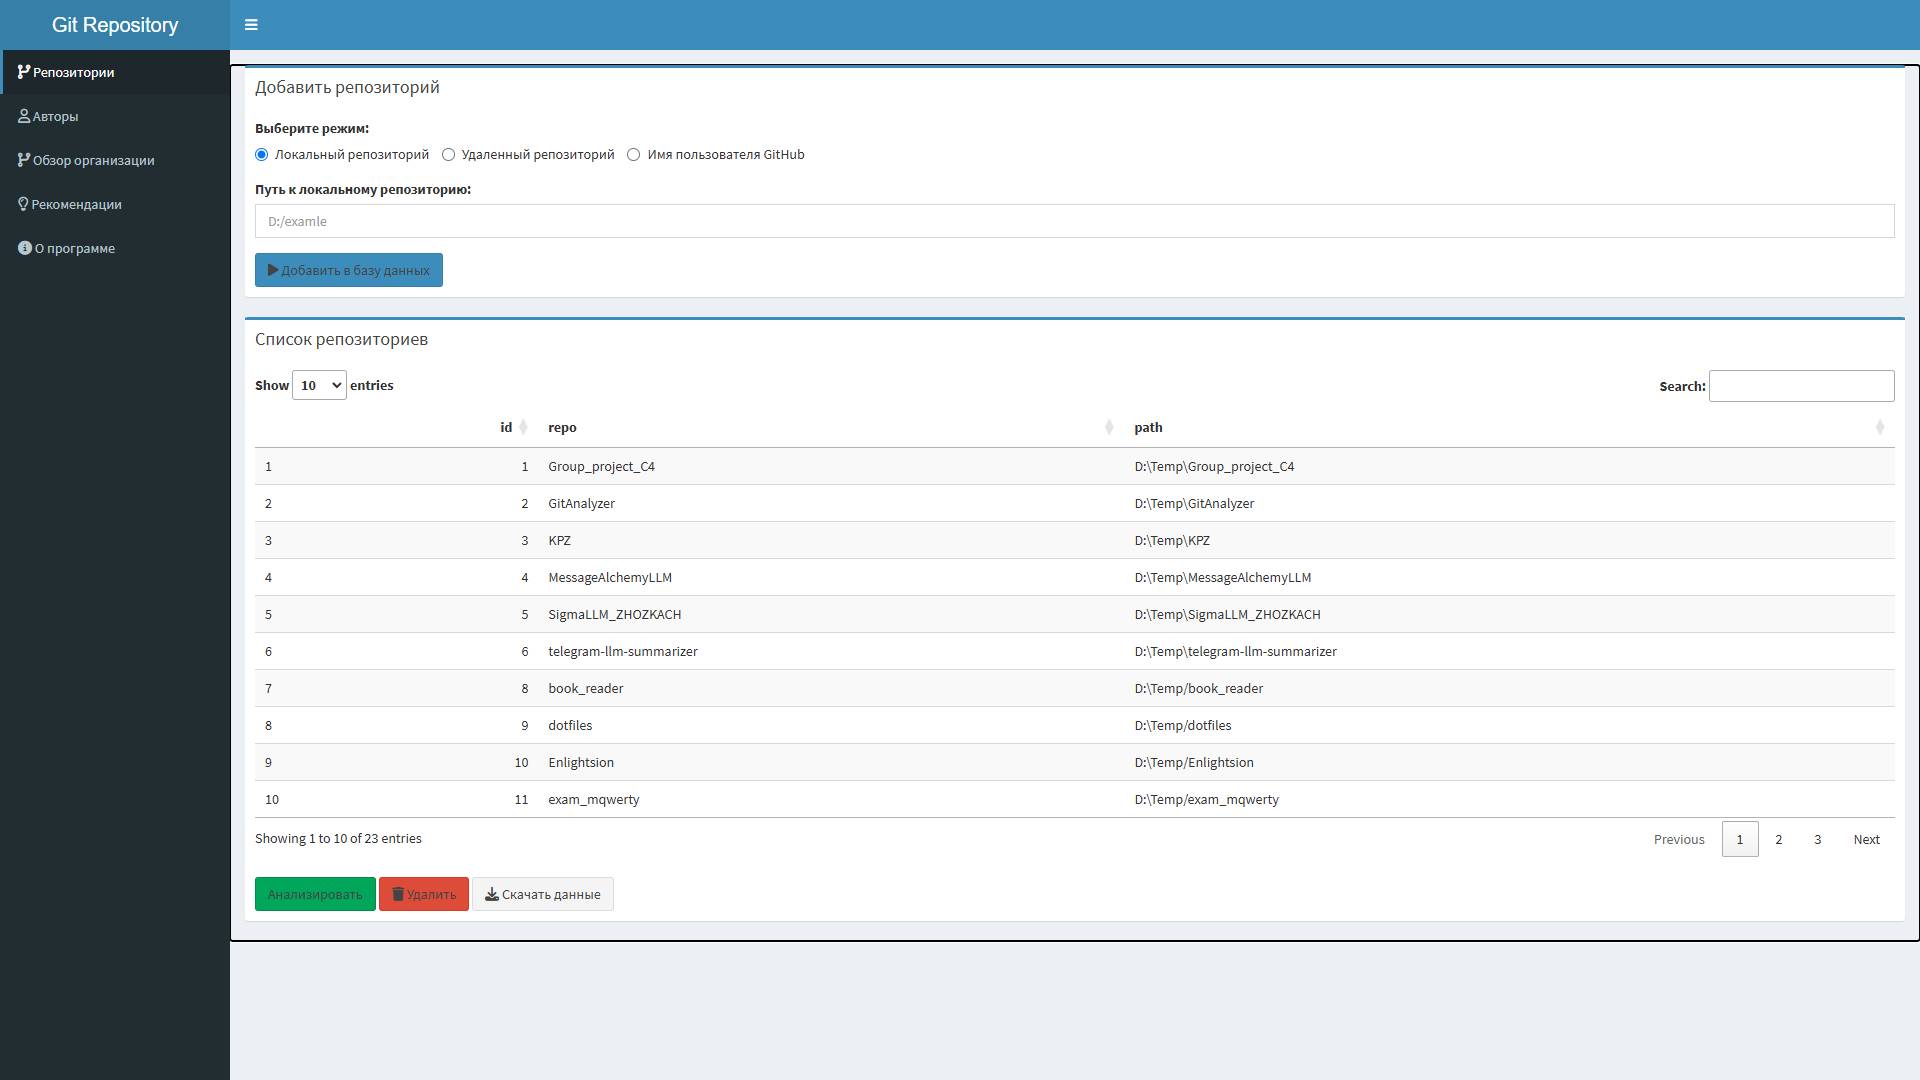Click the branch icon beside Обзор организации
Screen dimensions: 1920x1080
[x=24, y=160]
